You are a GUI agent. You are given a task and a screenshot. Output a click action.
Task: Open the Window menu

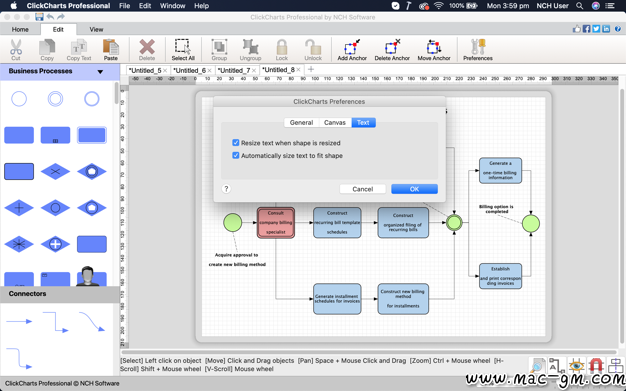coord(172,6)
